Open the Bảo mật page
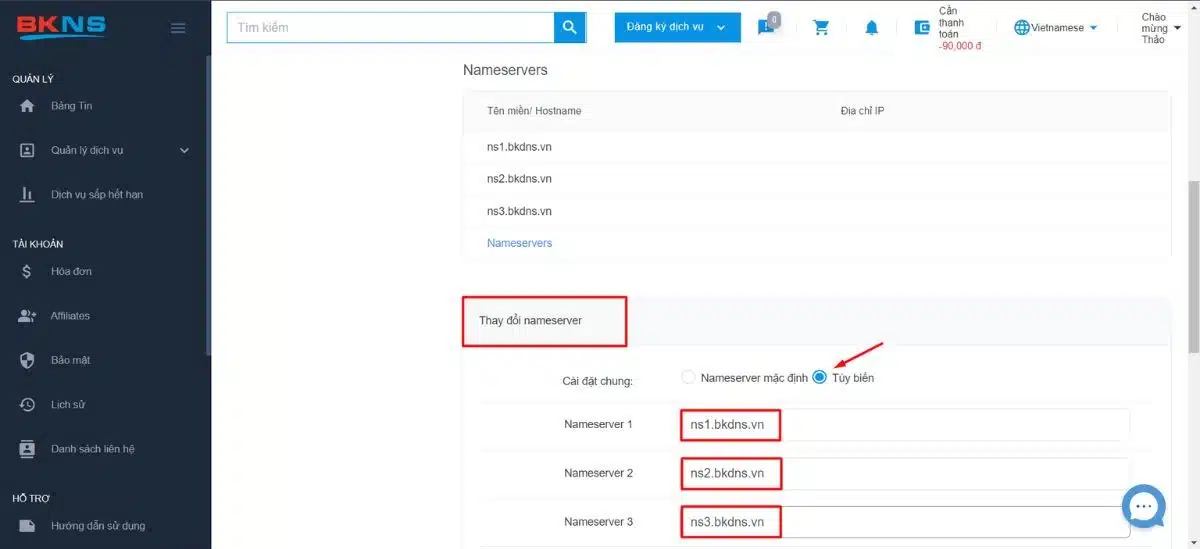Screen dimensions: 1200x549 pyautogui.click(x=71, y=360)
